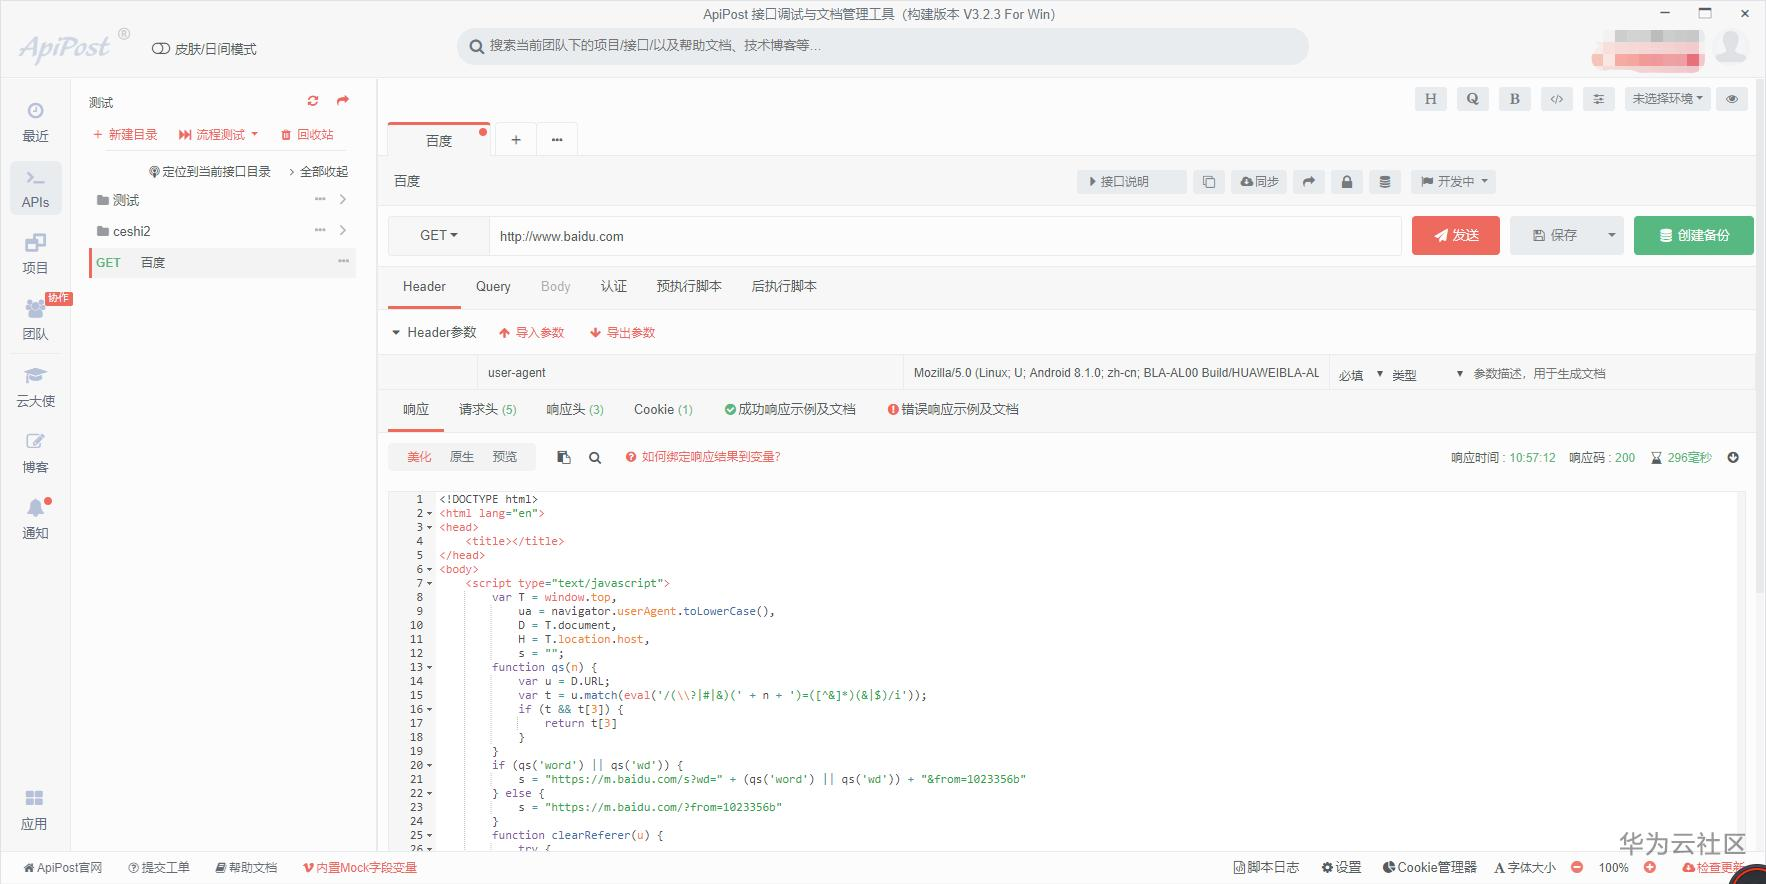1766x884 pixels.
Task: Click the copy icon next to 接口说明
Action: 1209,182
